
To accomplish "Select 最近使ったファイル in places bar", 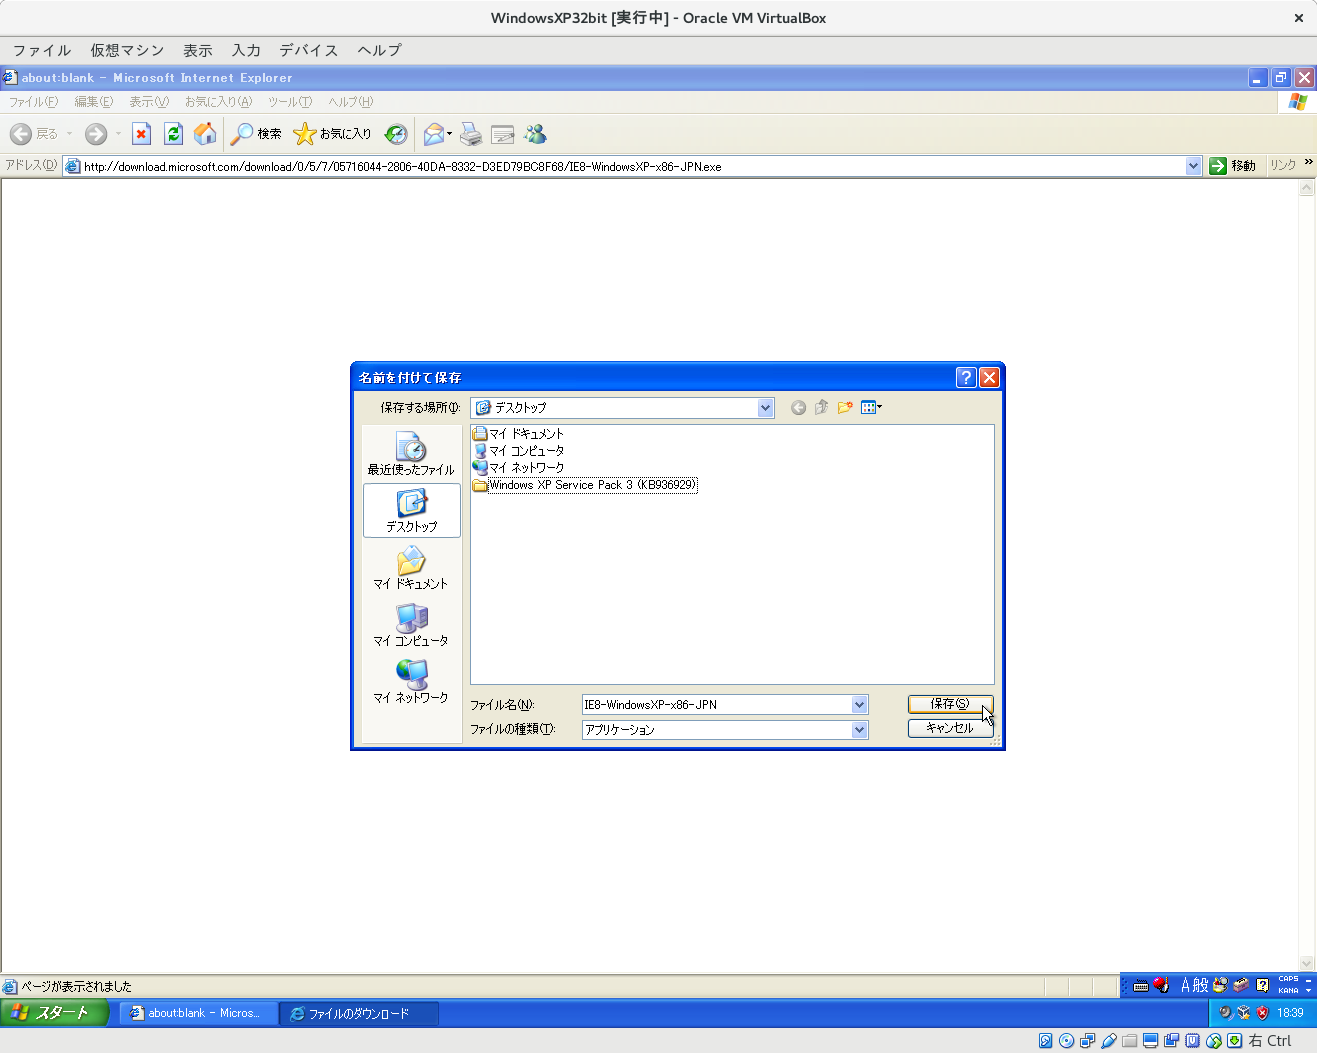I will (x=411, y=453).
